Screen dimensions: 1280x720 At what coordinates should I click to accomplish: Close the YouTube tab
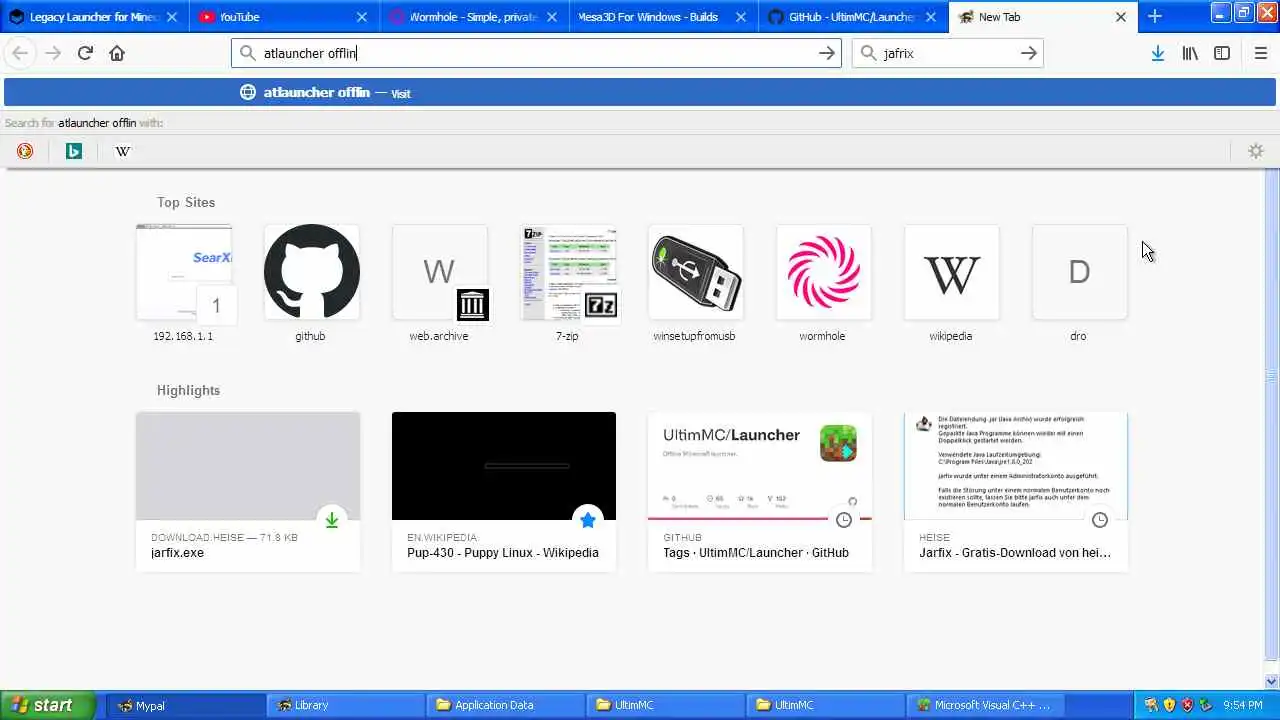click(362, 17)
